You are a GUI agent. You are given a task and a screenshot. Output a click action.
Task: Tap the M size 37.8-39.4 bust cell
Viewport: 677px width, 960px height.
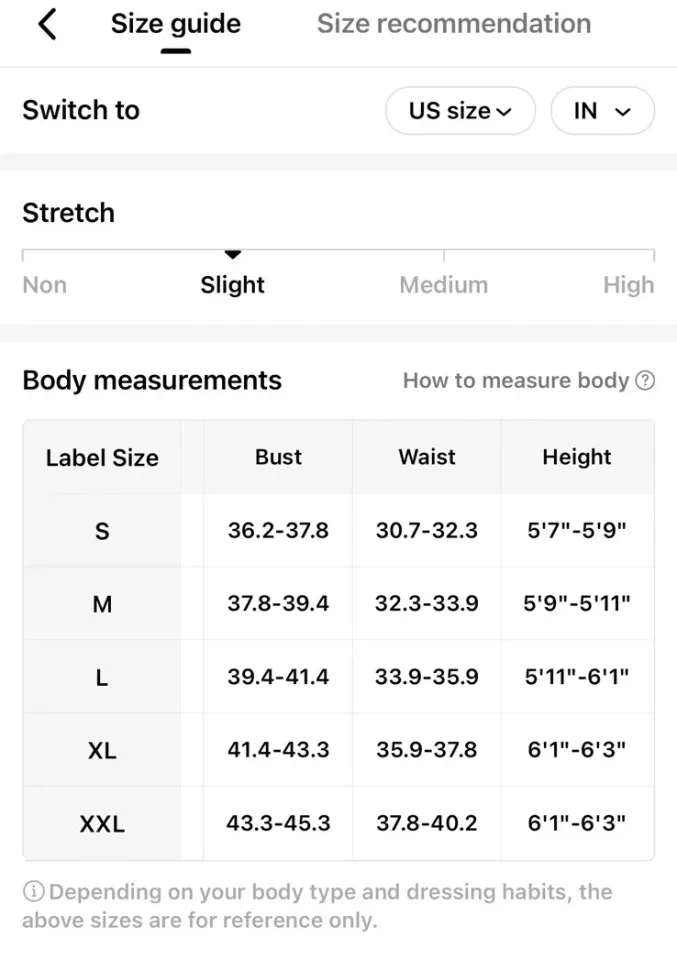[278, 604]
